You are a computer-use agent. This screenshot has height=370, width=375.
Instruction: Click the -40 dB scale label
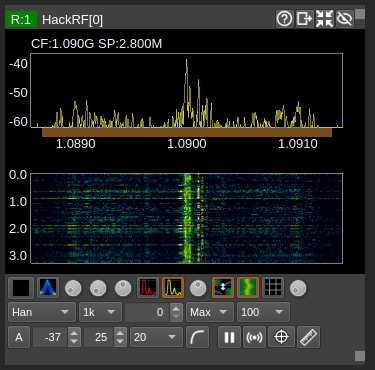(x=18, y=63)
